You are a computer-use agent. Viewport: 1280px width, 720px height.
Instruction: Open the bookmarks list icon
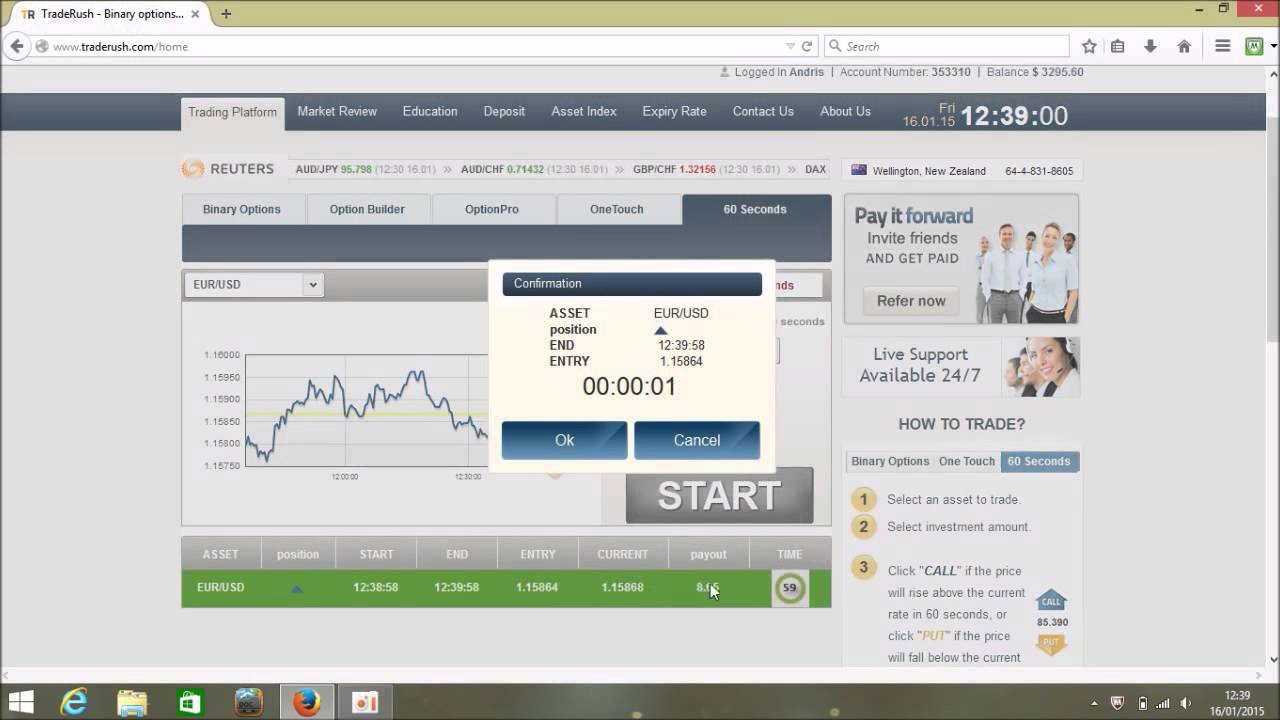tap(1118, 46)
